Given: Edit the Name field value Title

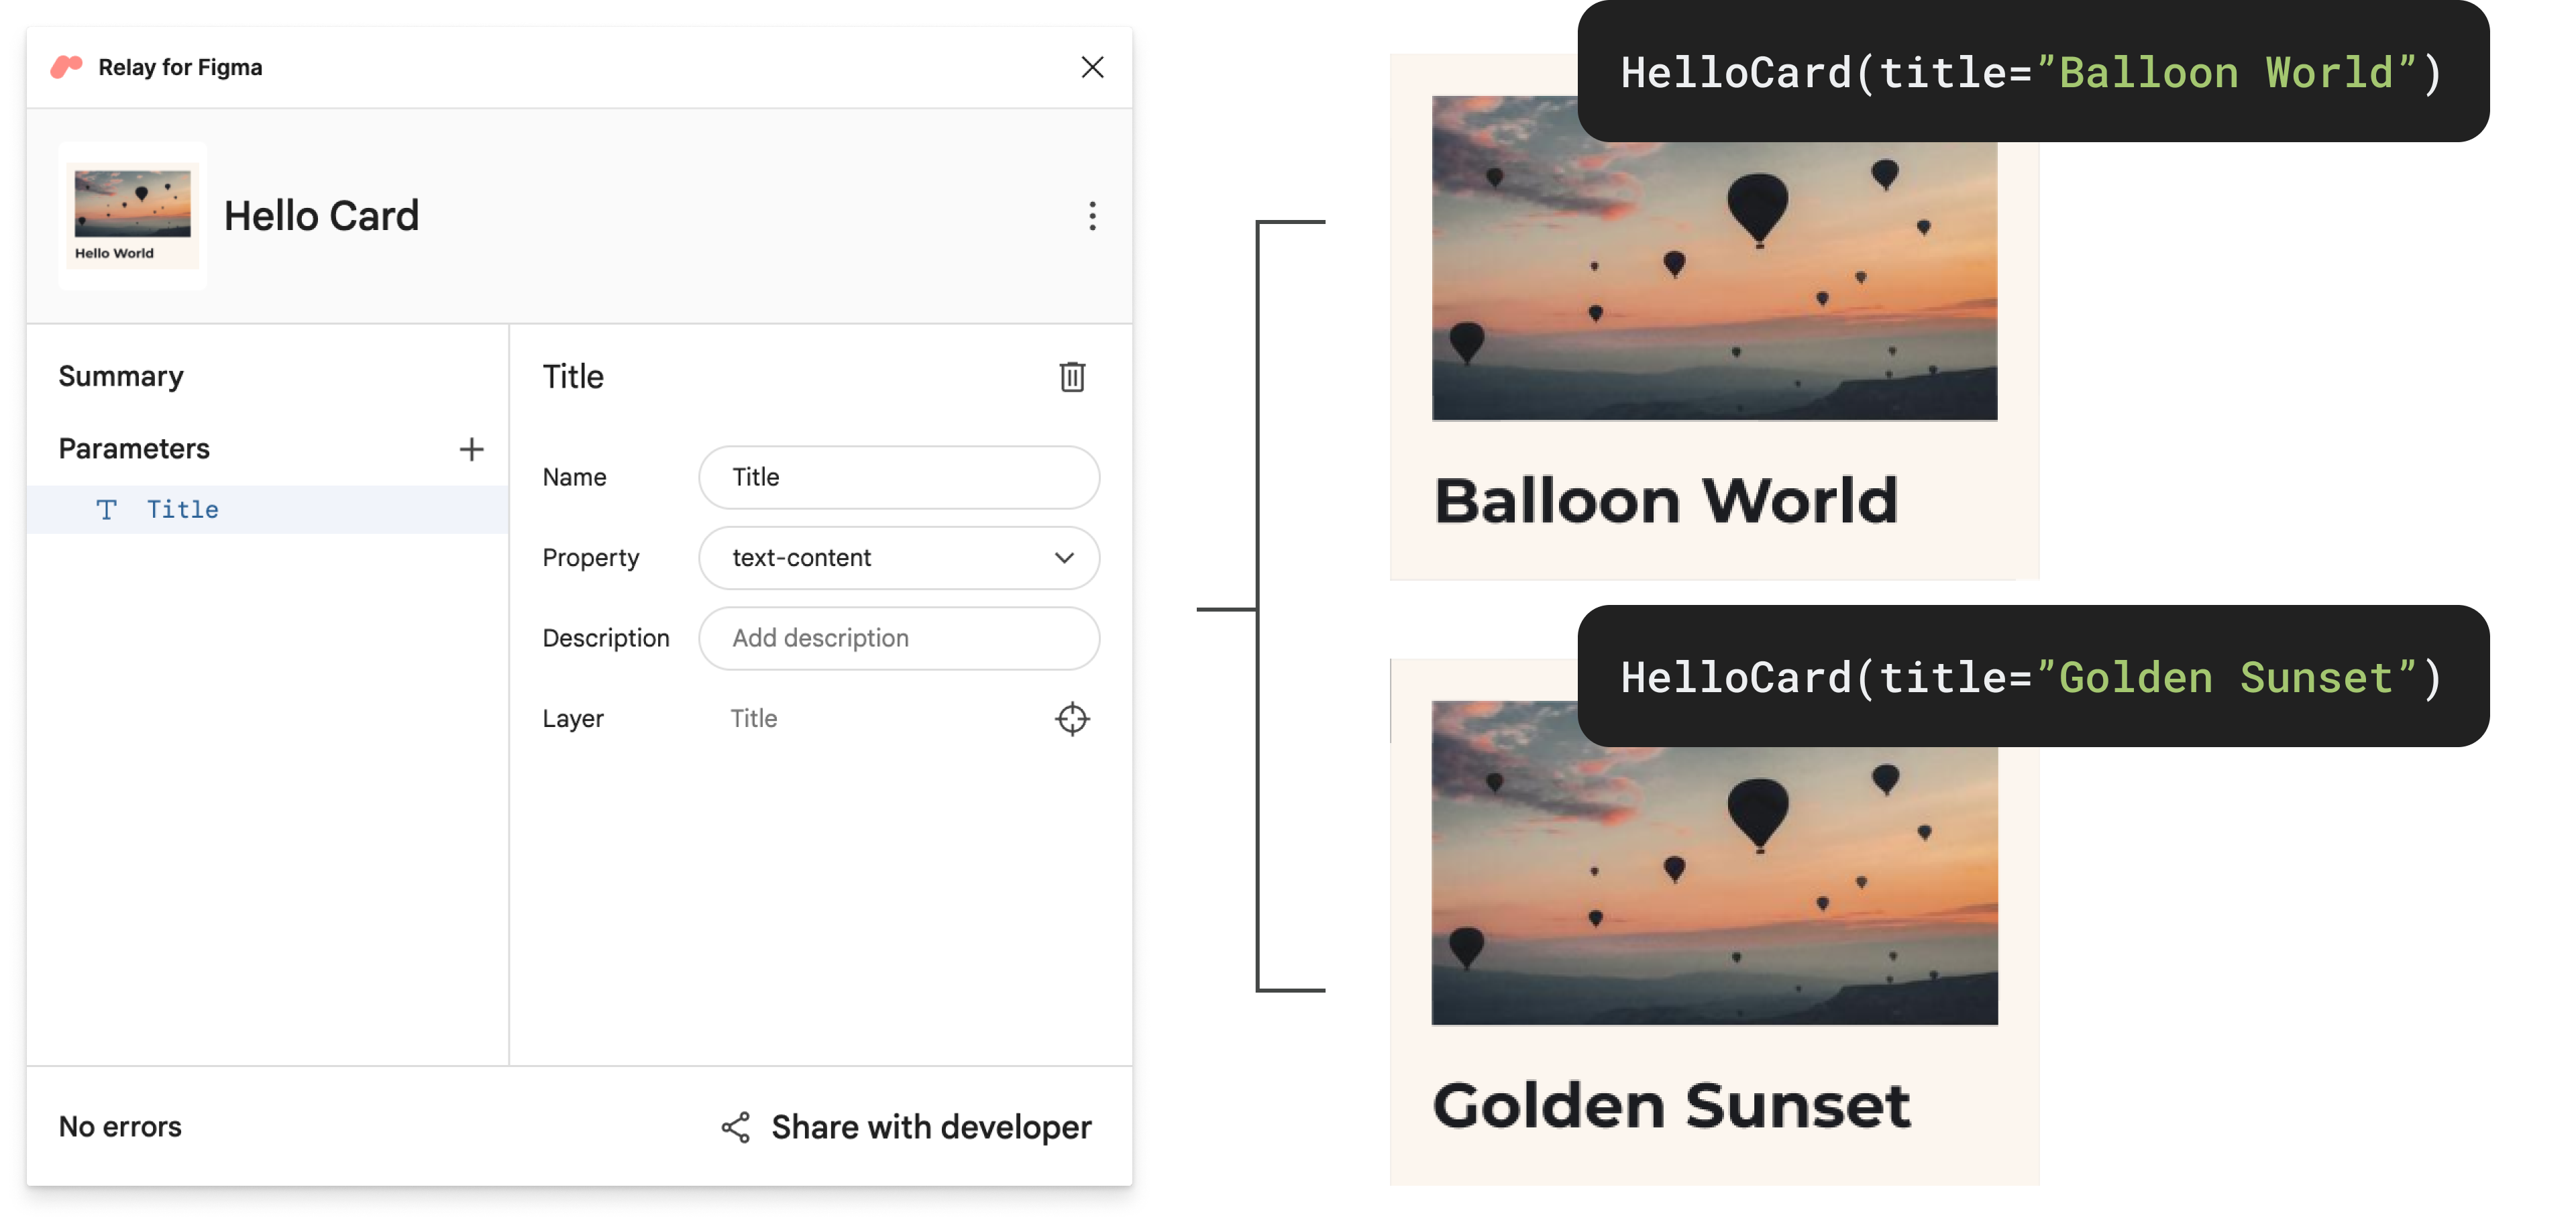Looking at the screenshot, I should 899,477.
